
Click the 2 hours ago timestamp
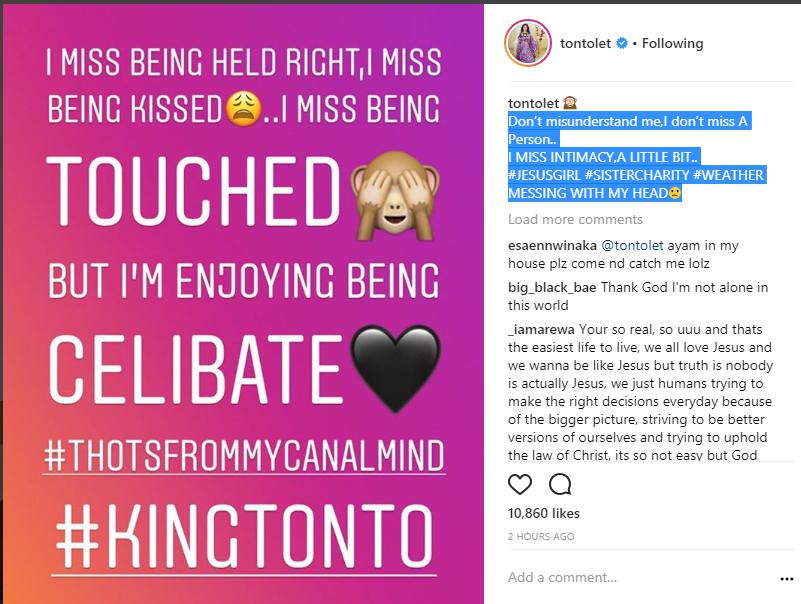point(541,537)
